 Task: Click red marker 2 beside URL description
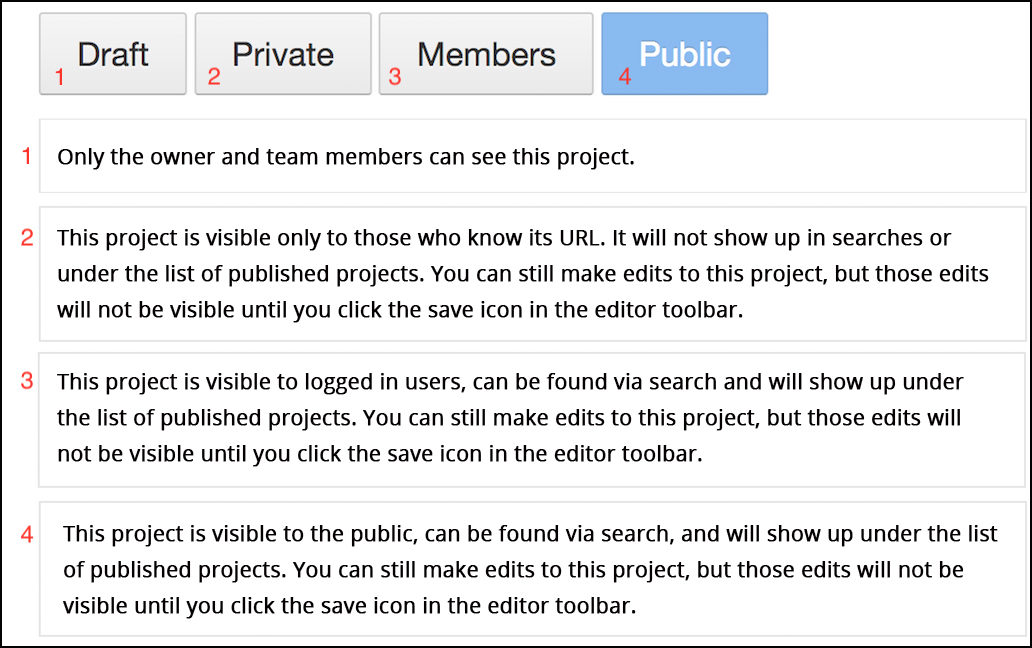(x=27, y=237)
